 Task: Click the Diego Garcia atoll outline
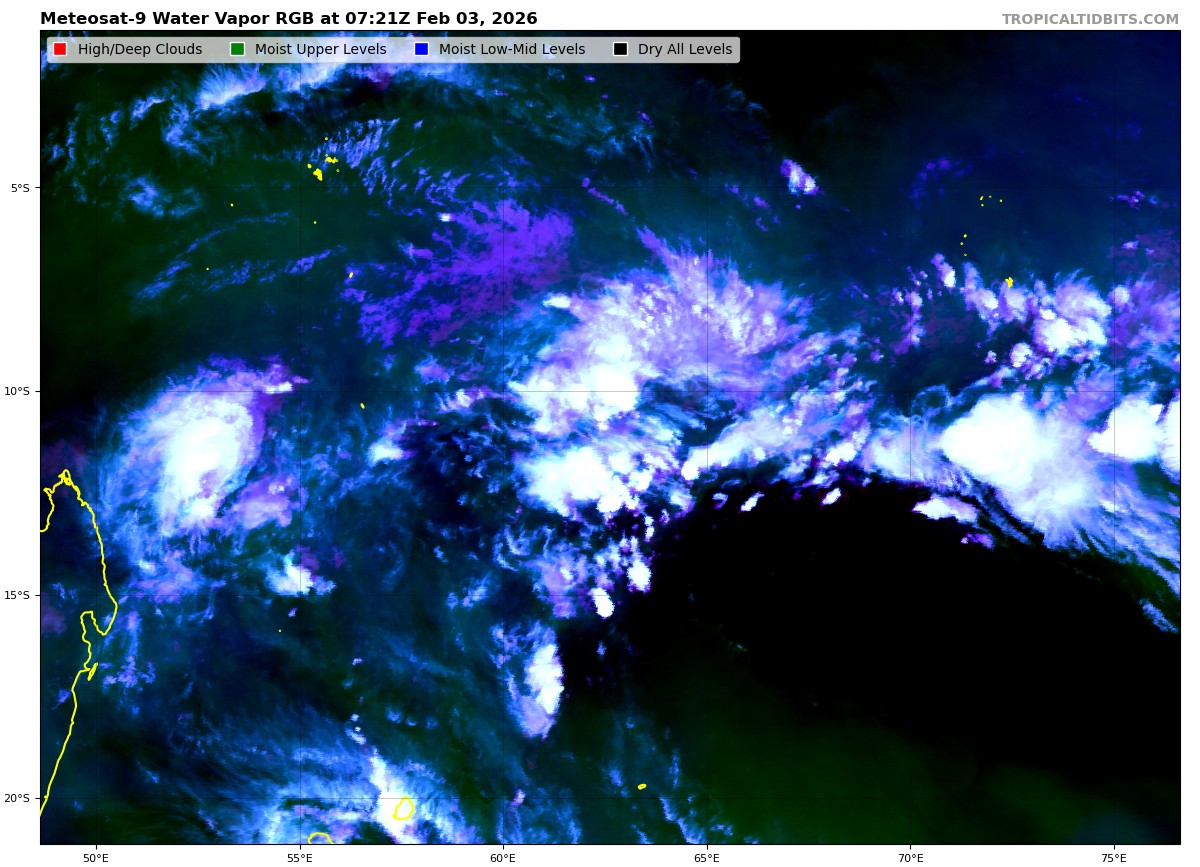(x=1009, y=282)
